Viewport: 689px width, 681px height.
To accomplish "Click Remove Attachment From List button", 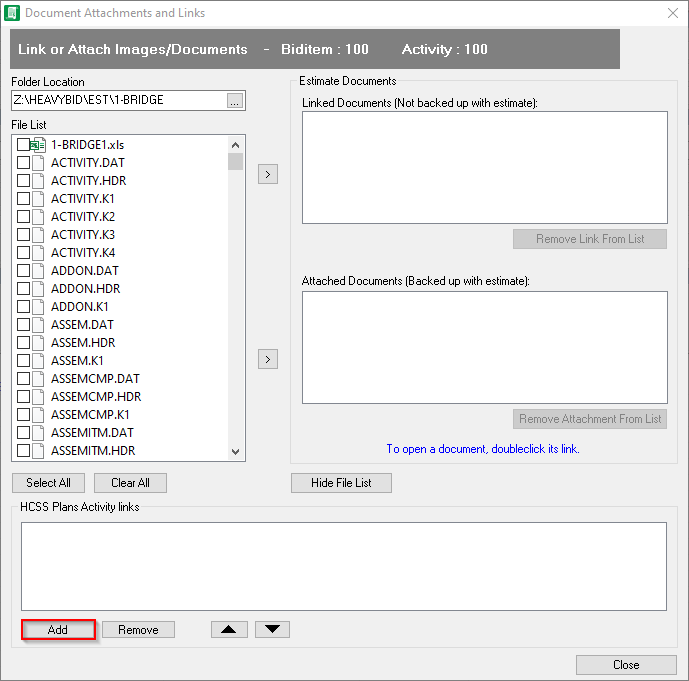I will (590, 419).
